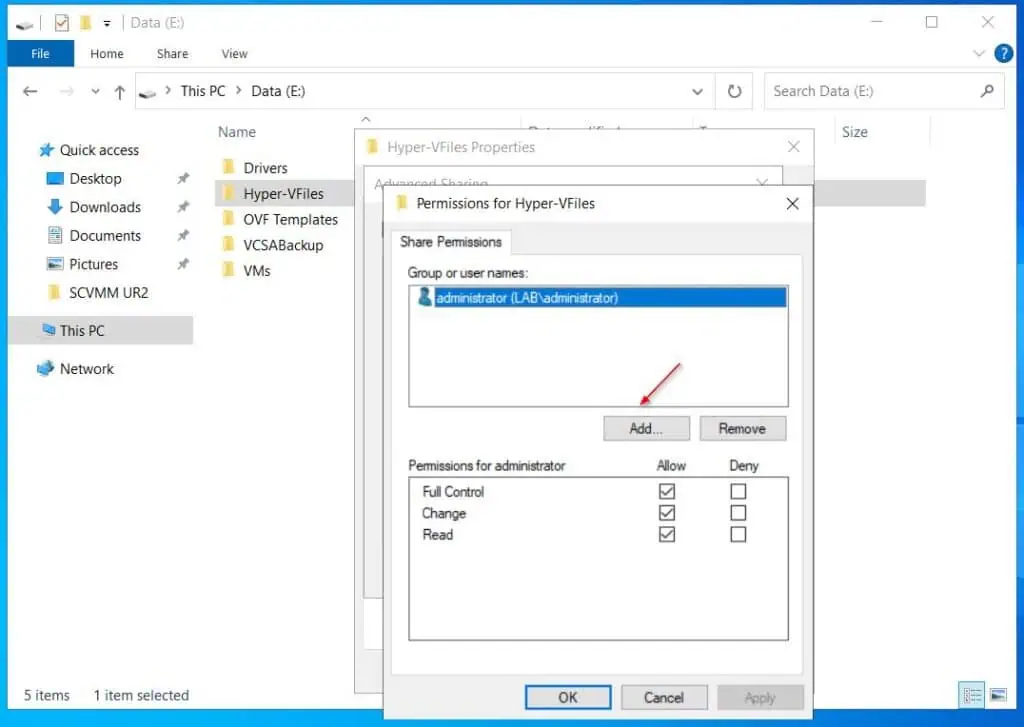
Task: Click the Add... button
Action: tap(646, 428)
